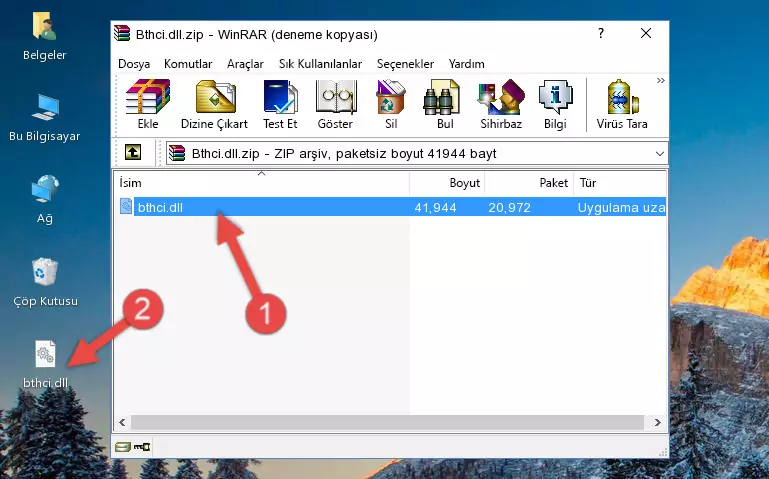Expand hidden toolbar items chevron
This screenshot has width=769, height=479.
click(661, 80)
